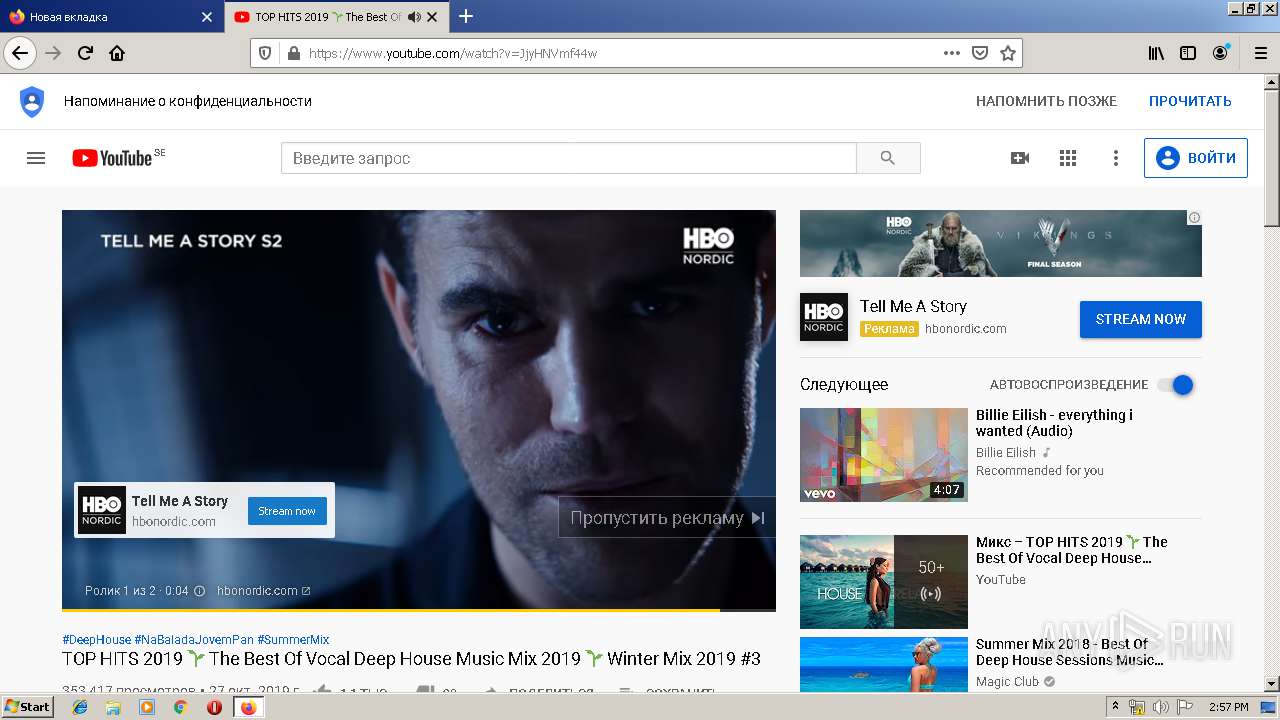Image resolution: width=1280 pixels, height=720 pixels.
Task: Launch Internet Explorer from the taskbar
Action: 80,707
